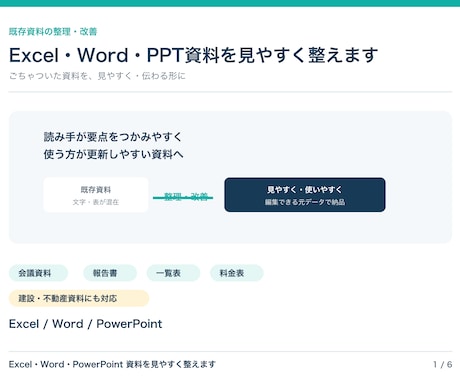Select the 報告書 tag
This screenshot has width=460, height=380.
point(110,273)
